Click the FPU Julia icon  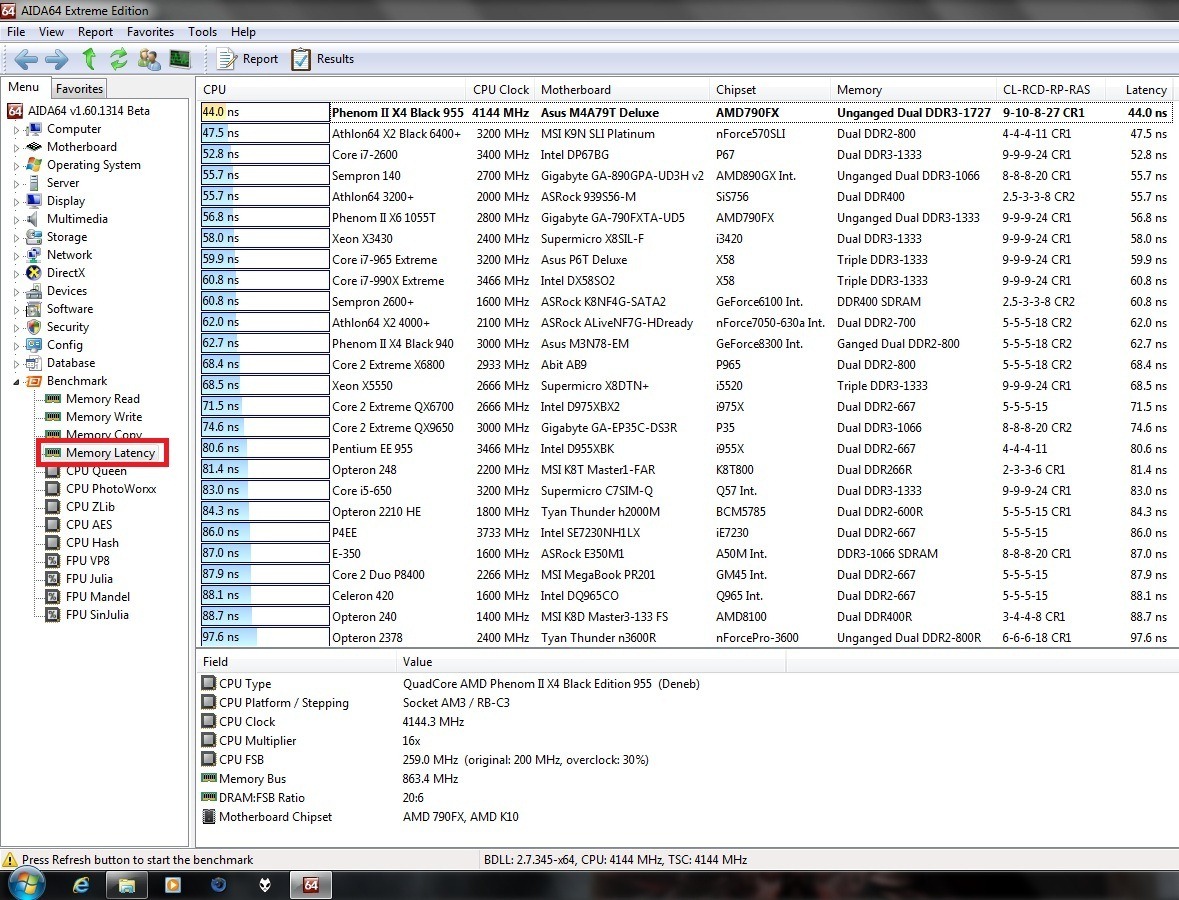point(53,579)
